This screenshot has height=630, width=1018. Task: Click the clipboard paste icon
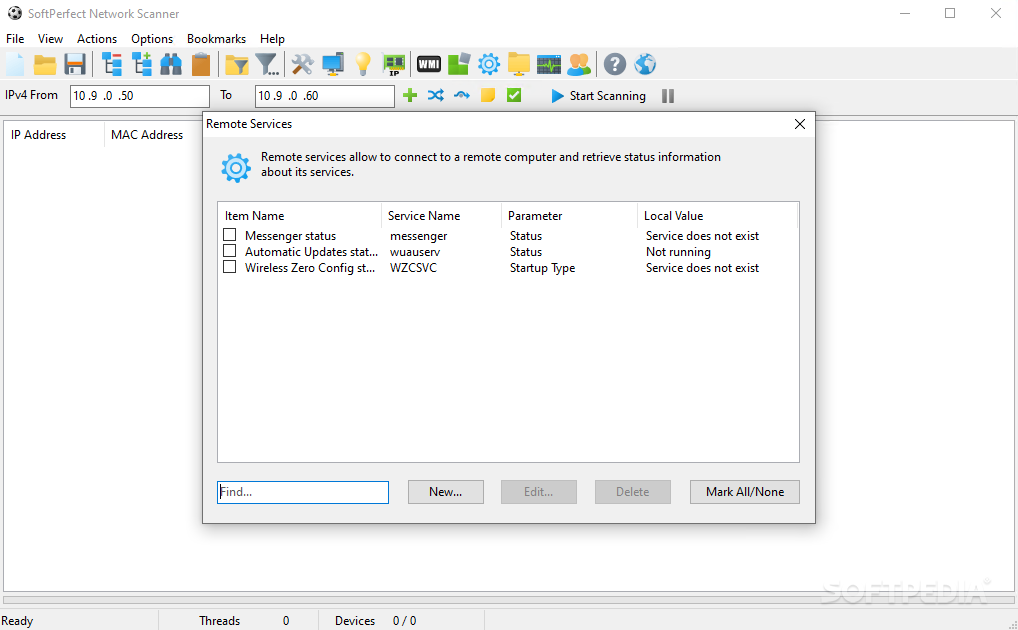[201, 64]
